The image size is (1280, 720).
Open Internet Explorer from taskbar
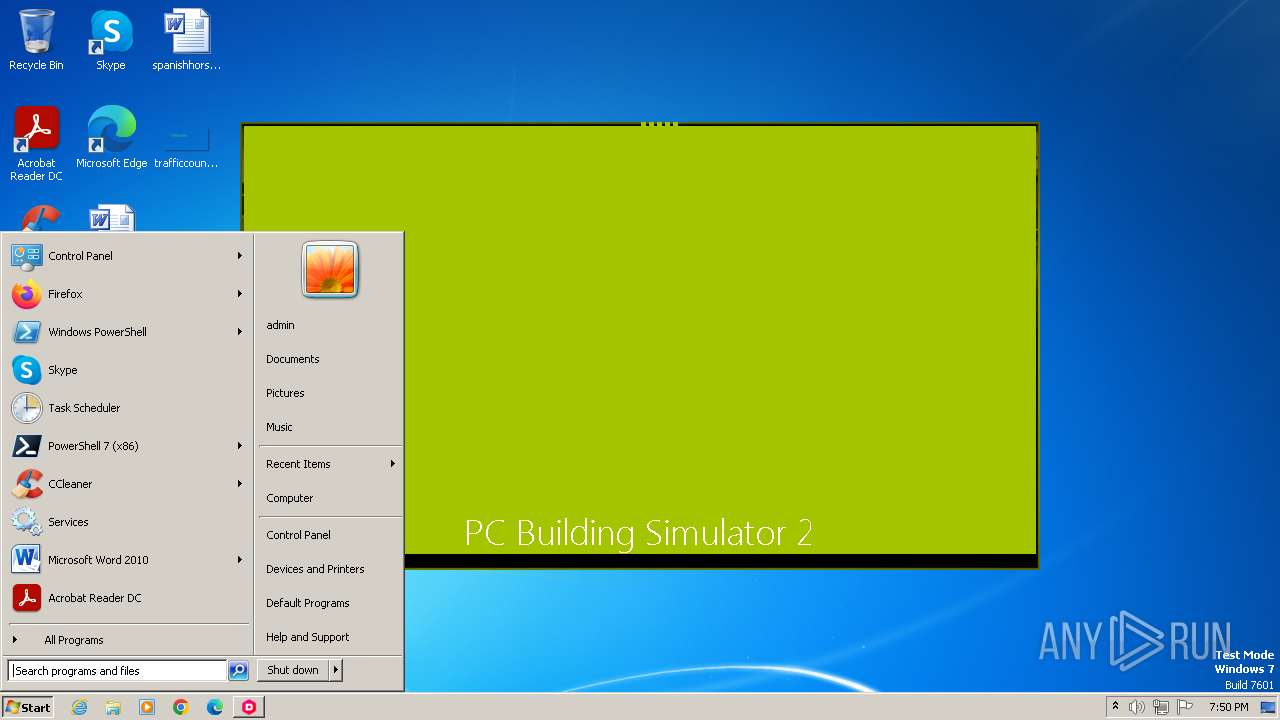click(x=79, y=707)
